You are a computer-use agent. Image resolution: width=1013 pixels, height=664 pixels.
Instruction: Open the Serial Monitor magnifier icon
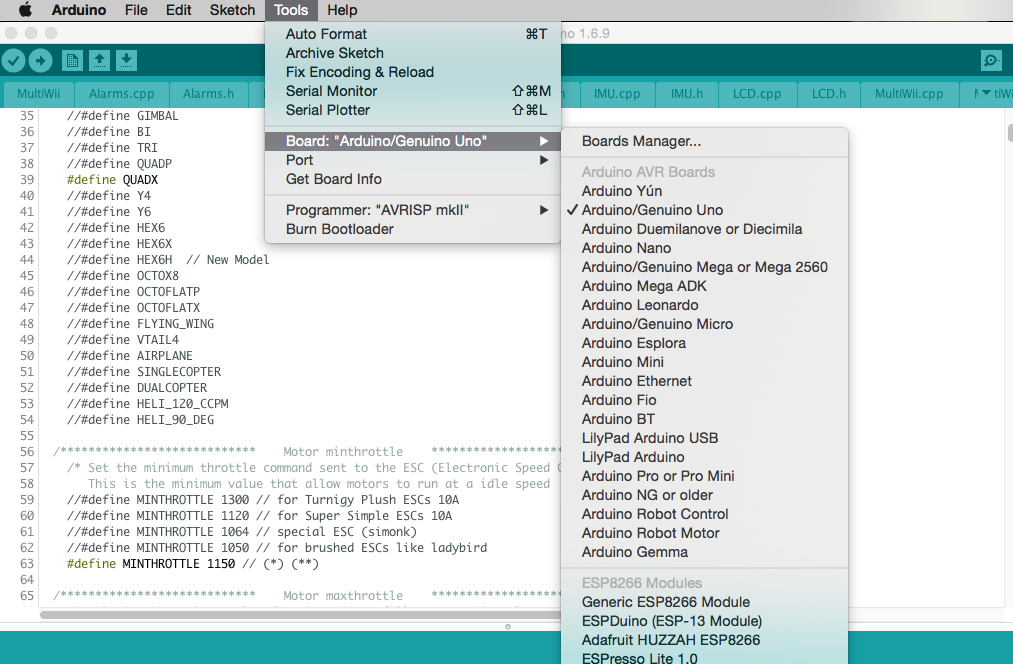click(991, 61)
